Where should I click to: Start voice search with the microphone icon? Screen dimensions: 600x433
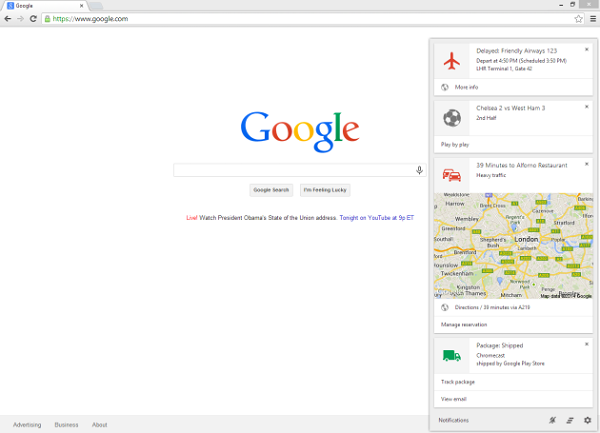pos(419,170)
